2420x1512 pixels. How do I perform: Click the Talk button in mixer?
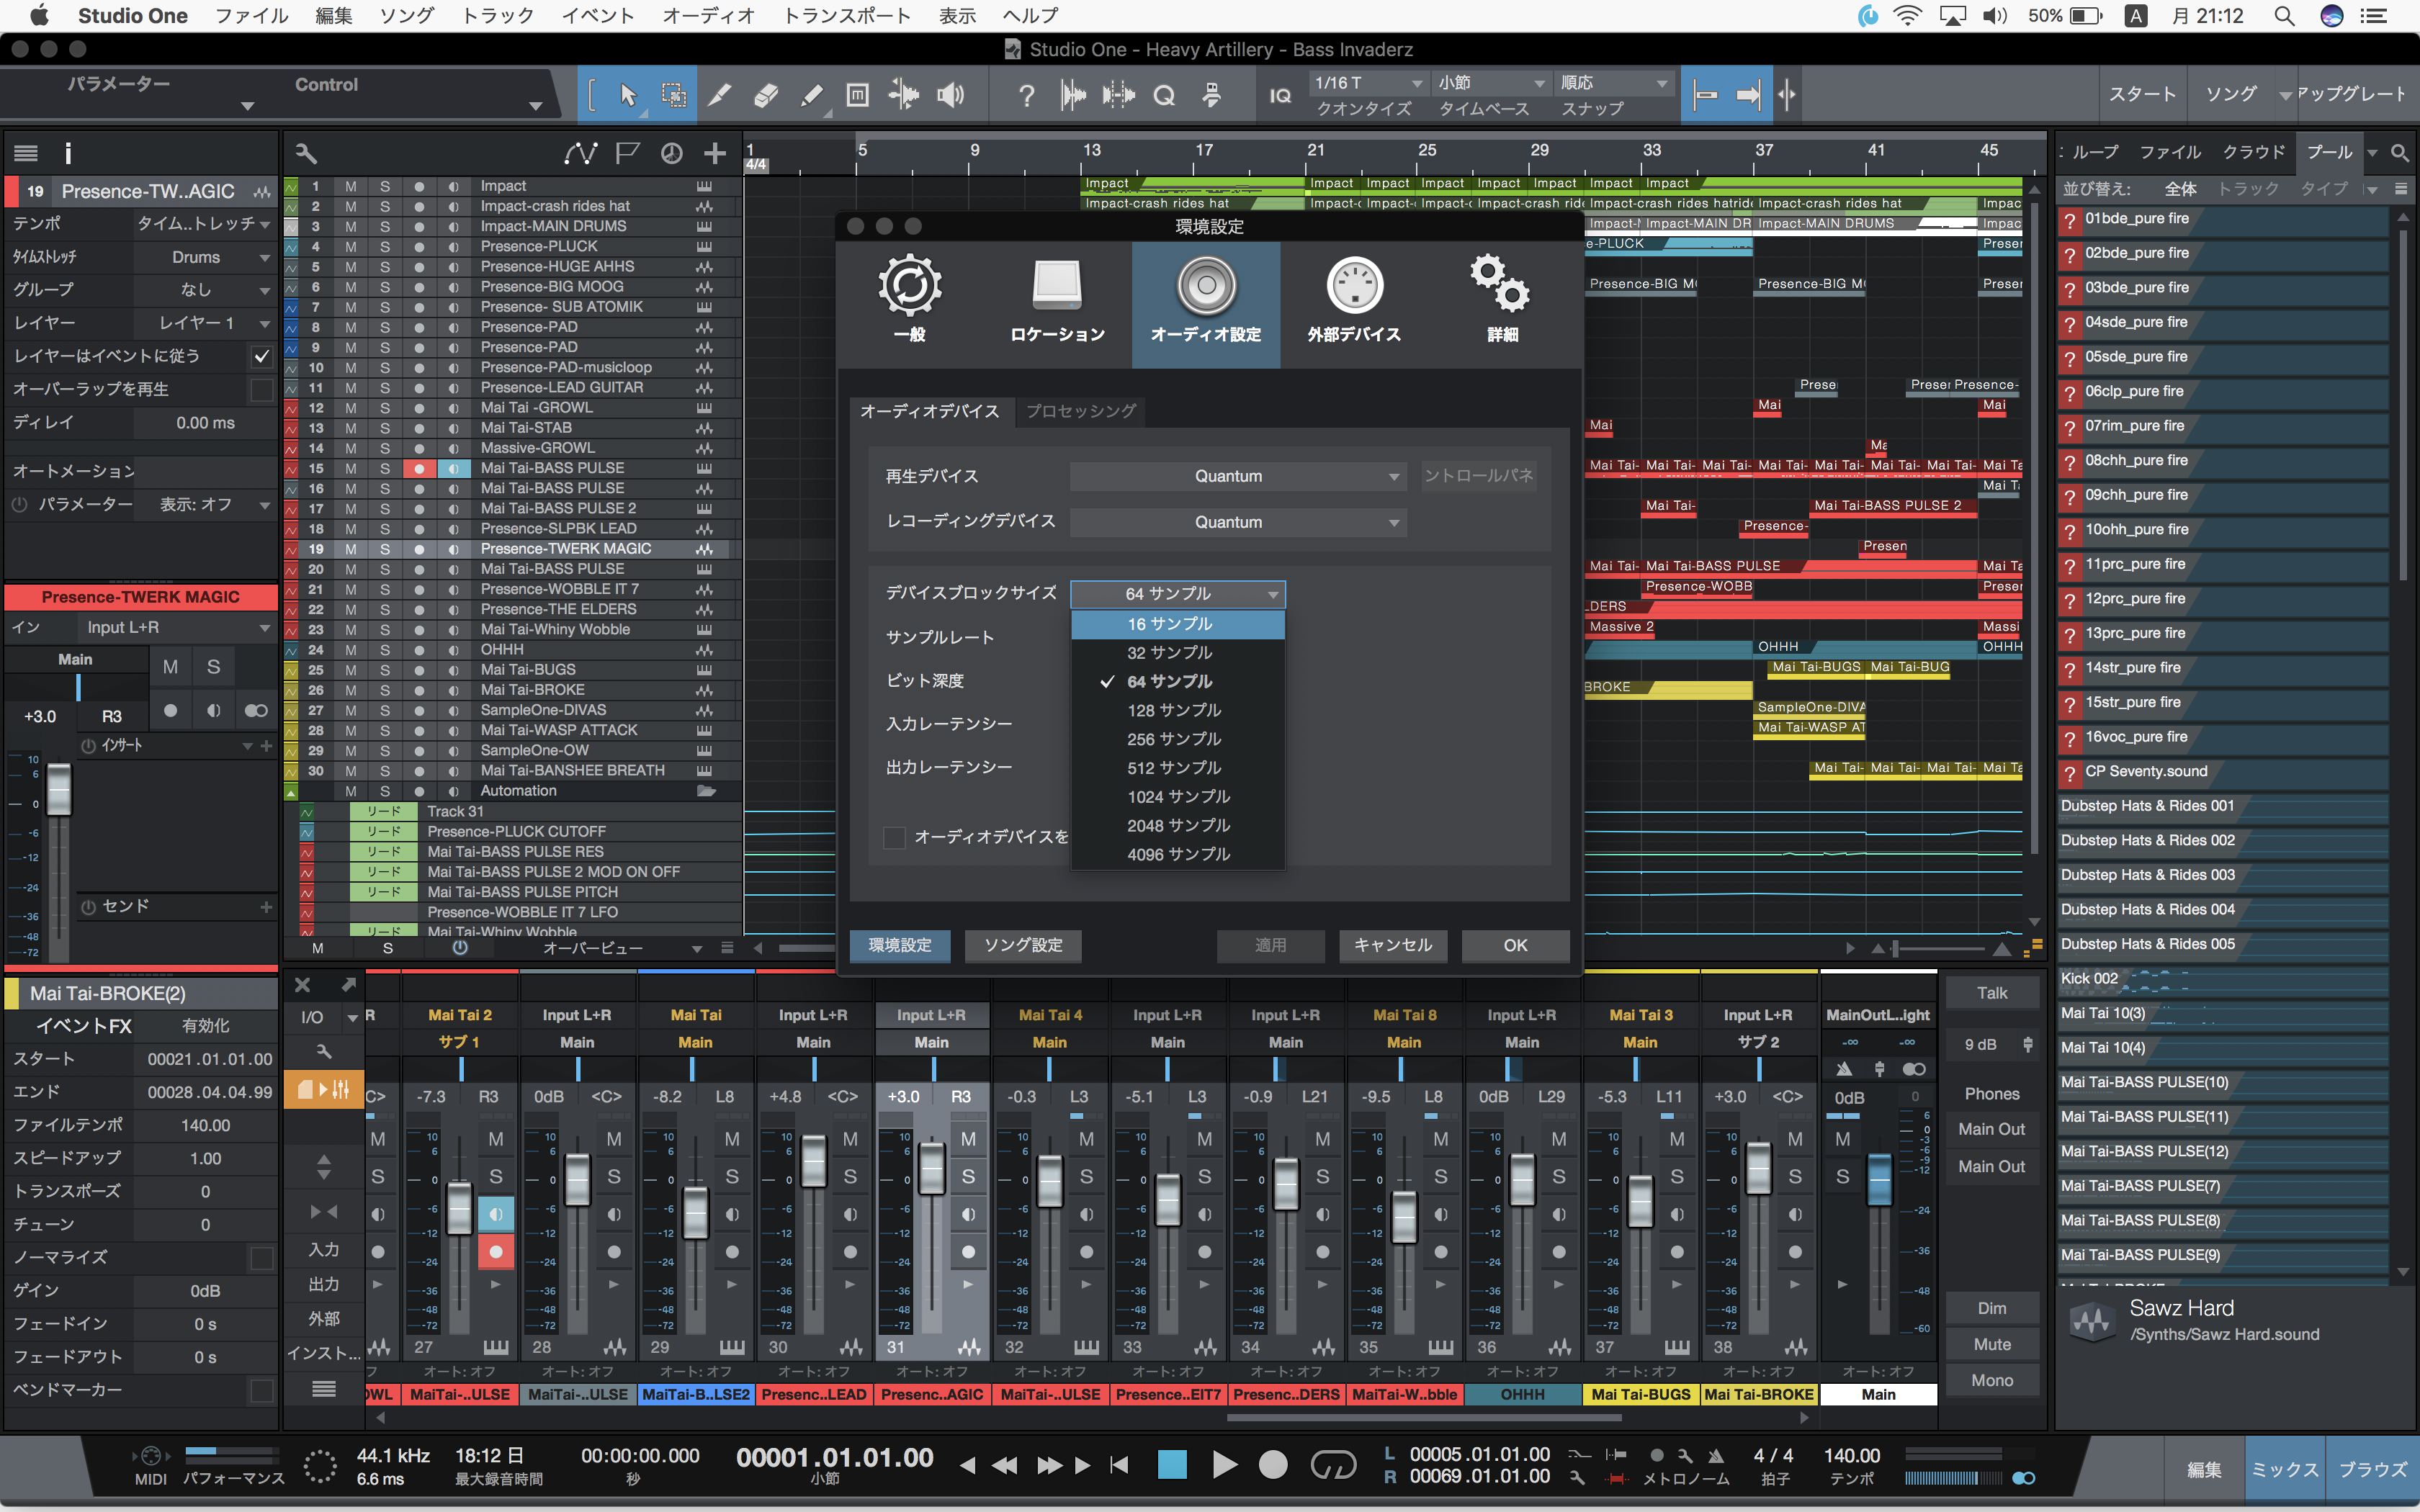[x=1992, y=993]
